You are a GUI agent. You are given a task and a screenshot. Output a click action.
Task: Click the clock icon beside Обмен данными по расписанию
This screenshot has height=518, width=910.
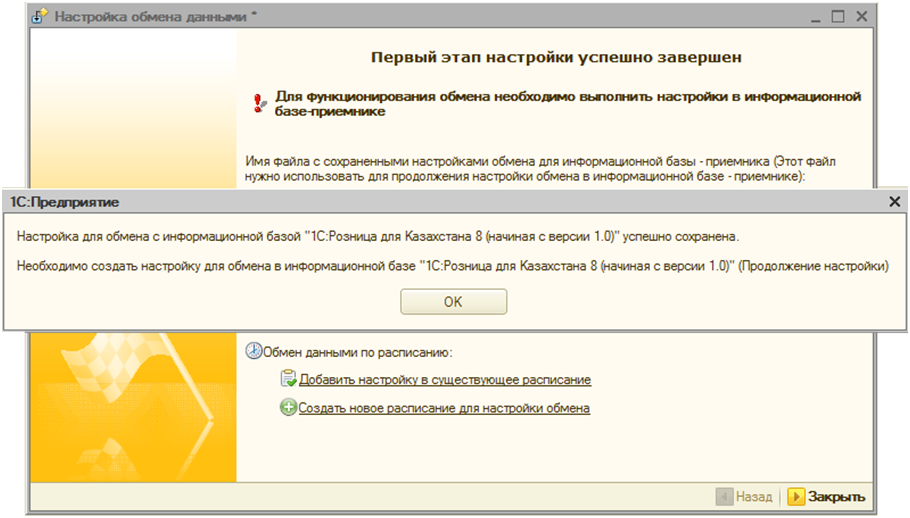(x=254, y=352)
